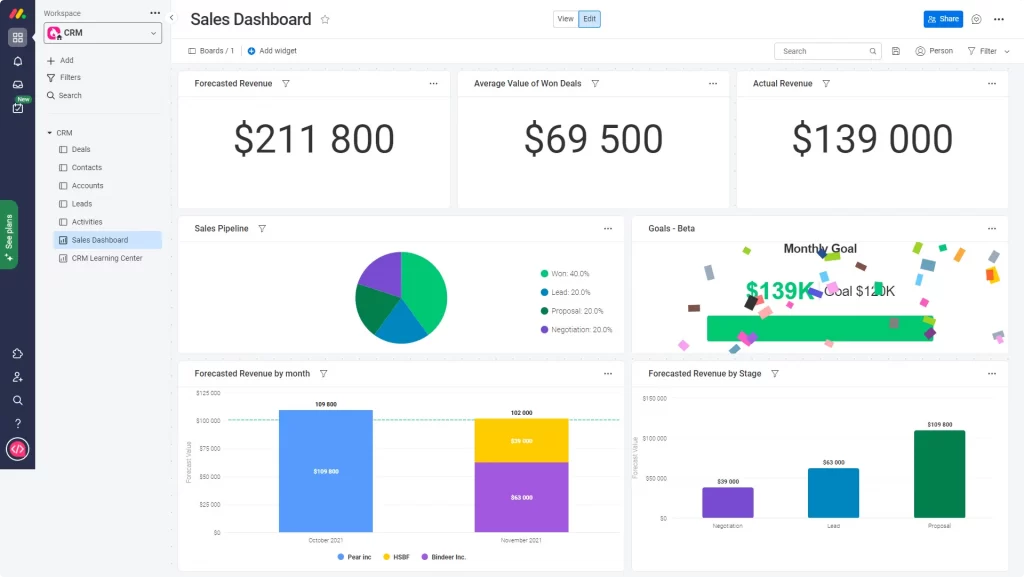The image size is (1024, 577).
Task: Open workspace options three-dot menu
Action: tap(155, 13)
